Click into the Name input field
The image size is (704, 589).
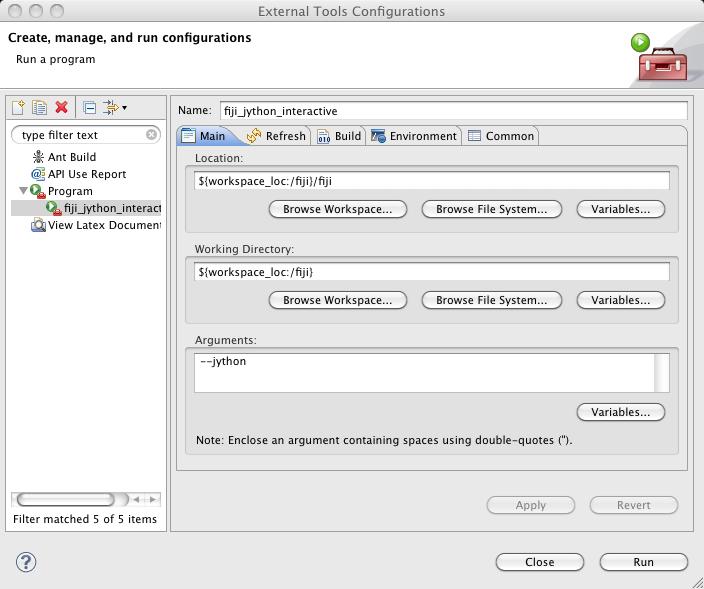(453, 111)
